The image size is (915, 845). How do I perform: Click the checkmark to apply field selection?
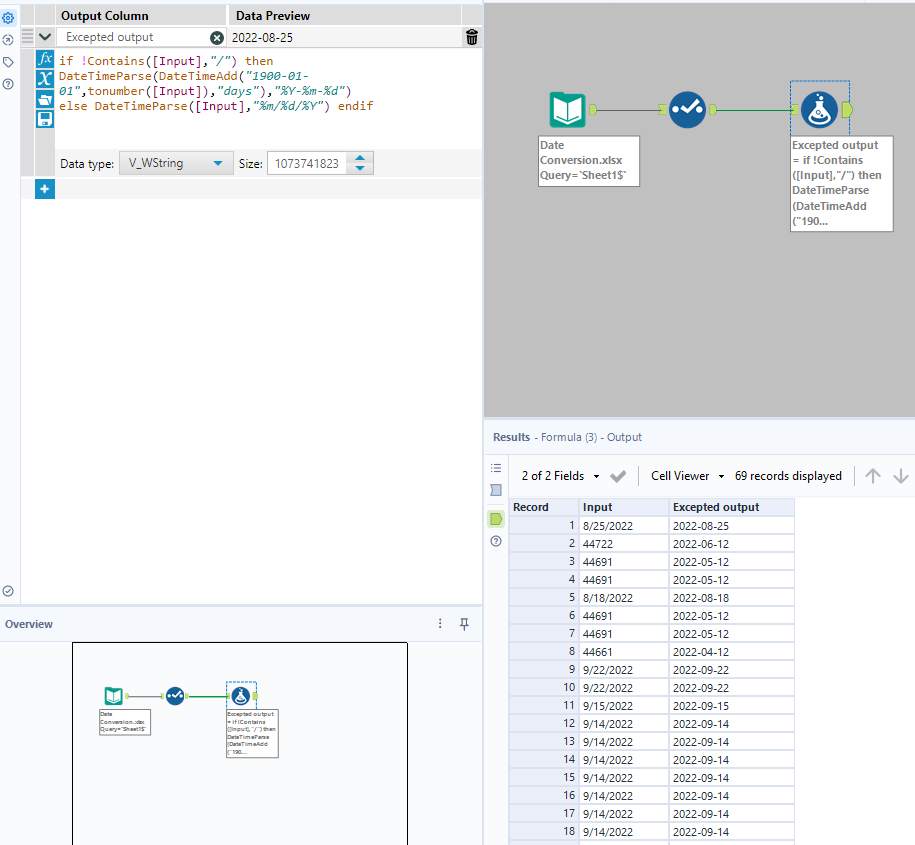tap(618, 475)
